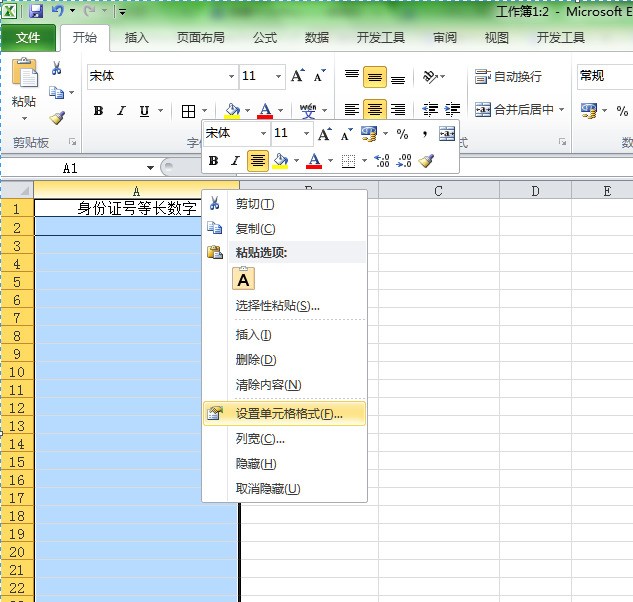The width and height of the screenshot is (633, 602).
Task: Toggle center alignment in mini toolbar
Action: (258, 161)
